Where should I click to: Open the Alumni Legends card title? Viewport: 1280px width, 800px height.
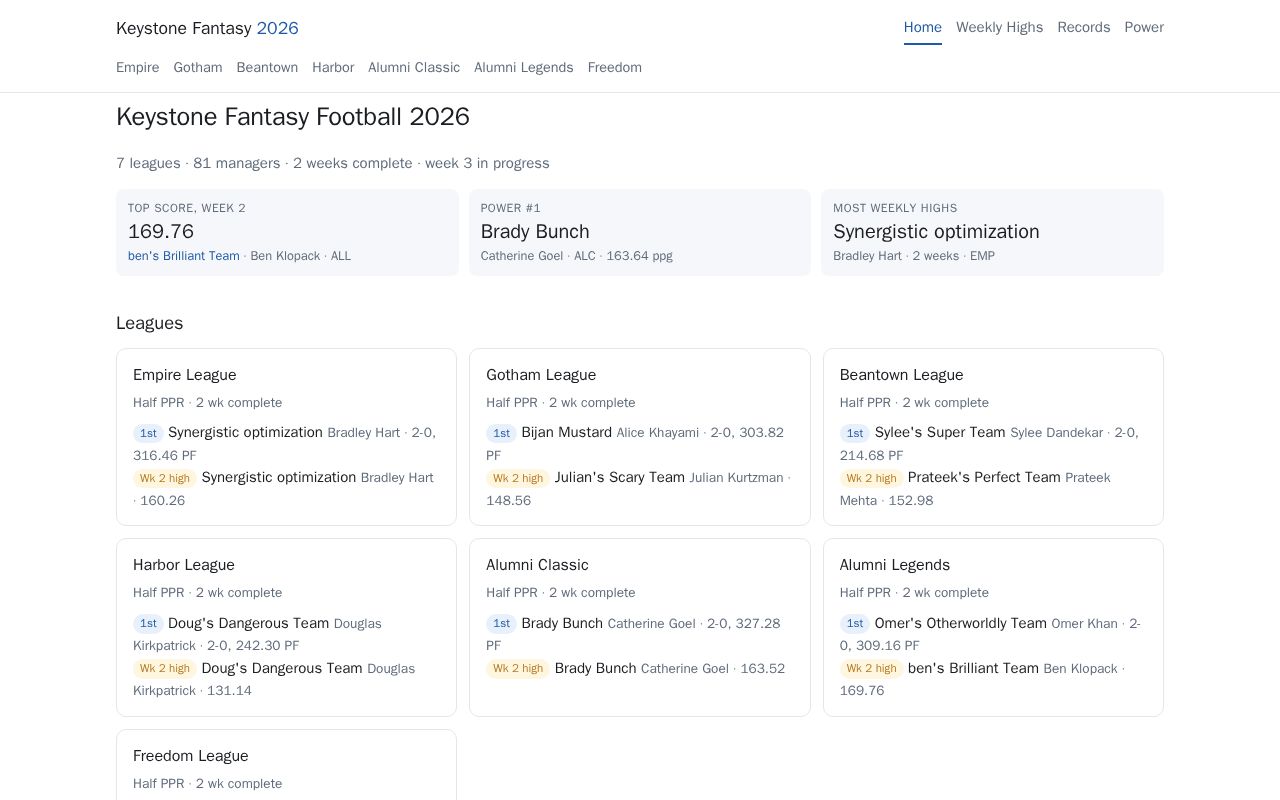click(x=895, y=565)
